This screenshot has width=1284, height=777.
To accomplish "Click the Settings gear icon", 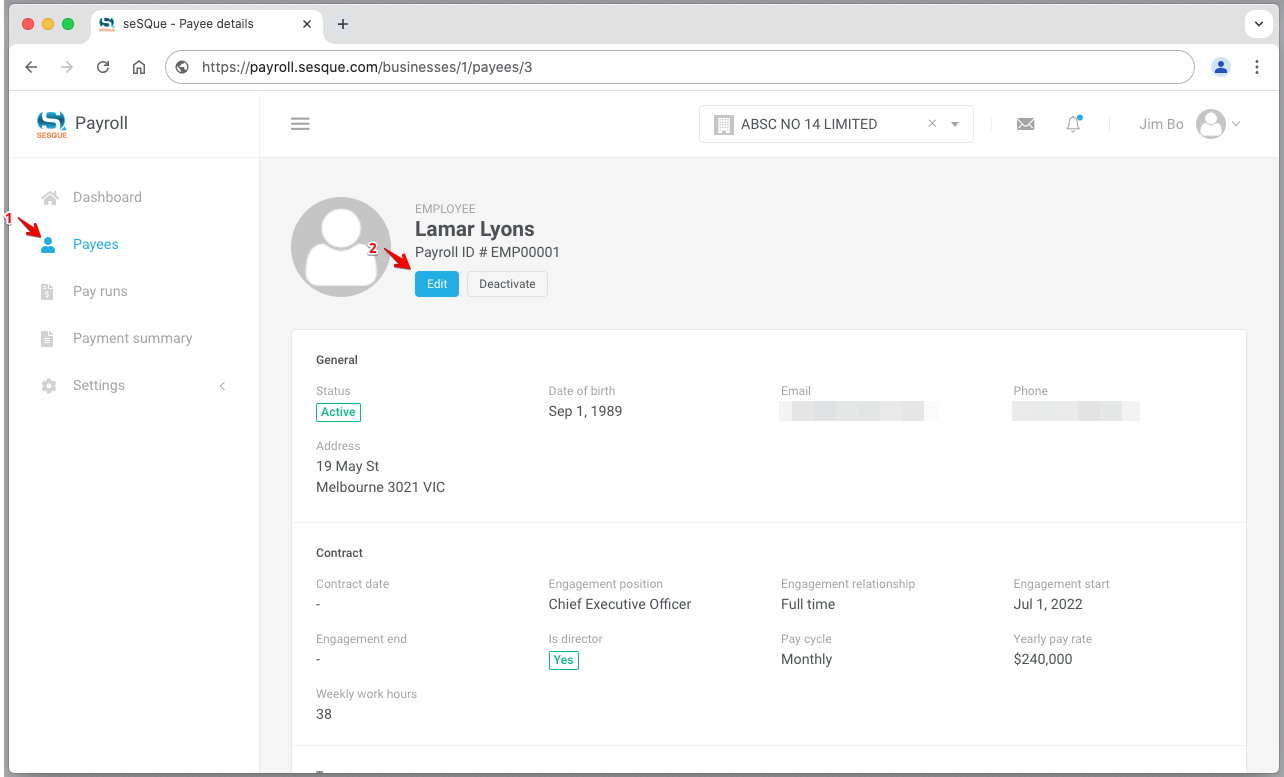I will [x=48, y=386].
